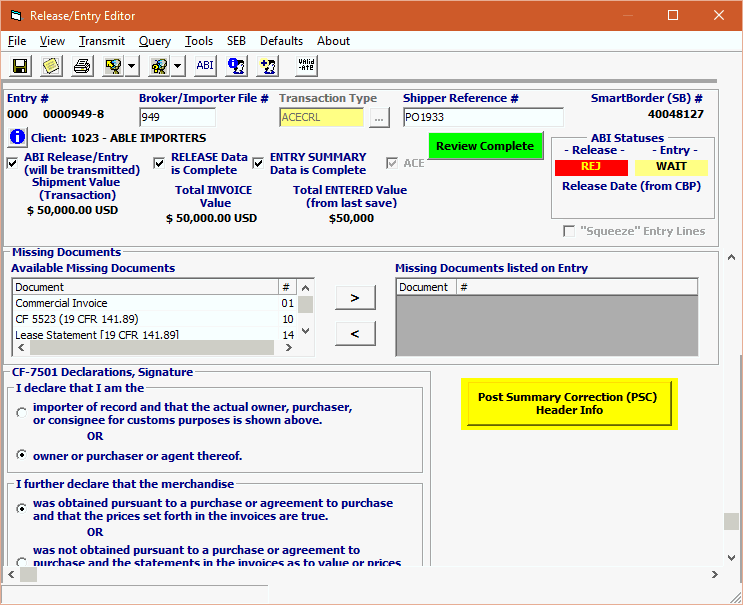Image resolution: width=743 pixels, height=605 pixels.
Task: Click the Shipper Reference # field
Action: [483, 117]
